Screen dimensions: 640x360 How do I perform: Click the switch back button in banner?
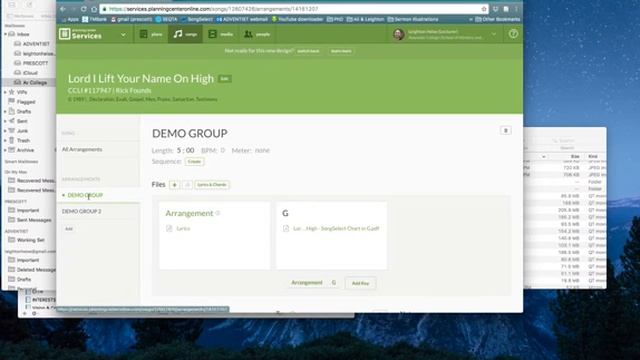click(308, 51)
